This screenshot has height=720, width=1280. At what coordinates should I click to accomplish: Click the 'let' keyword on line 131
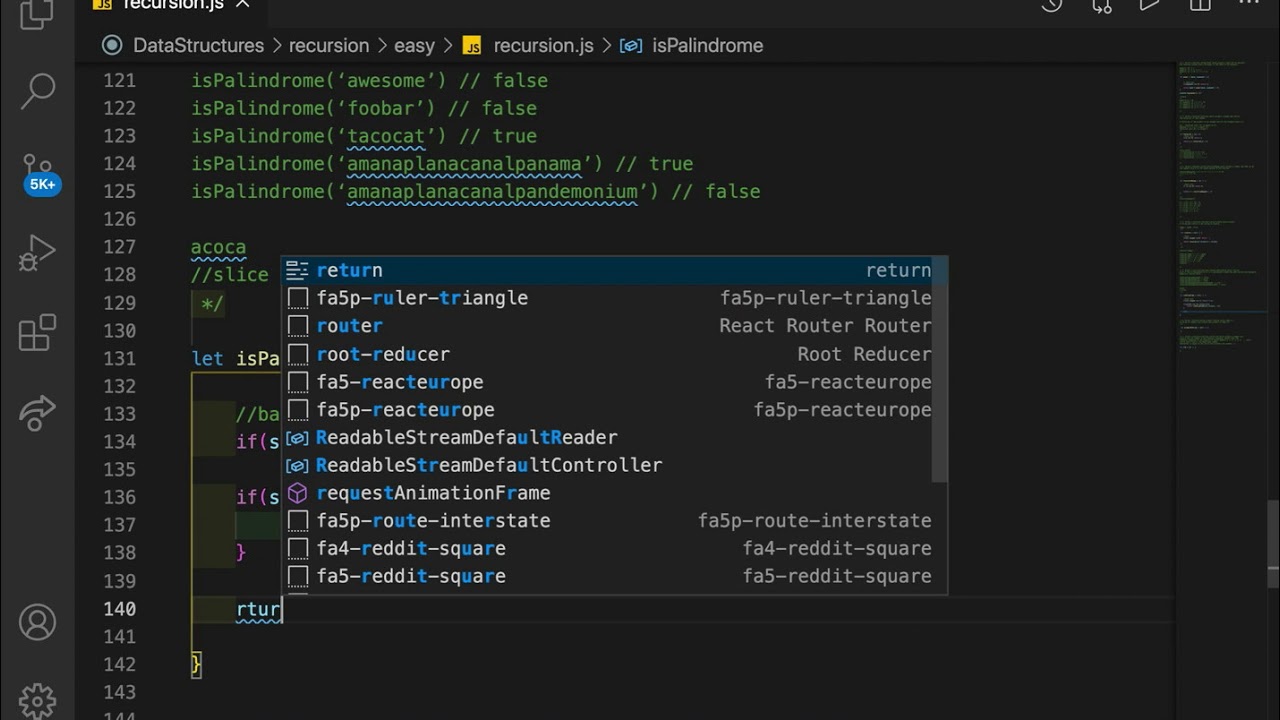pyautogui.click(x=207, y=359)
